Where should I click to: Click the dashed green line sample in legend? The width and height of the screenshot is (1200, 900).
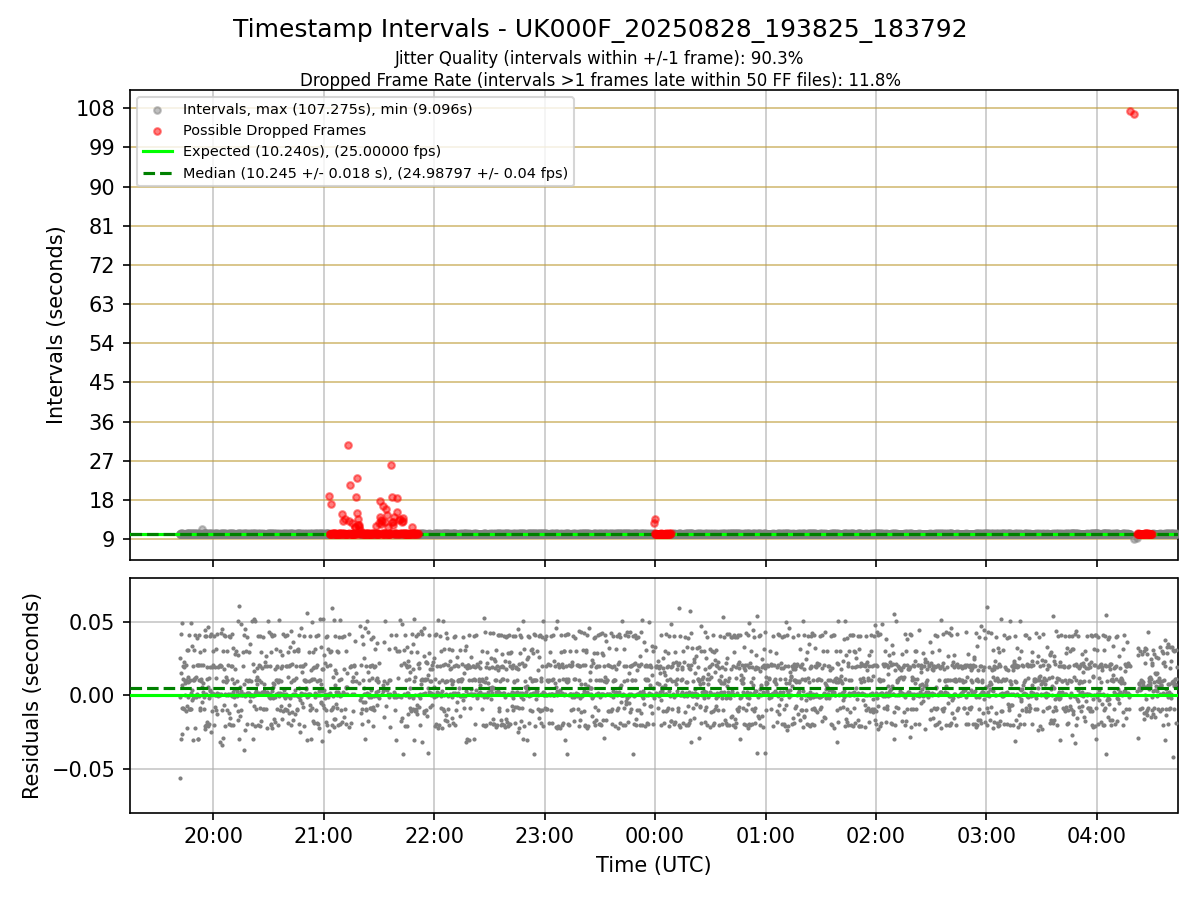click(157, 173)
